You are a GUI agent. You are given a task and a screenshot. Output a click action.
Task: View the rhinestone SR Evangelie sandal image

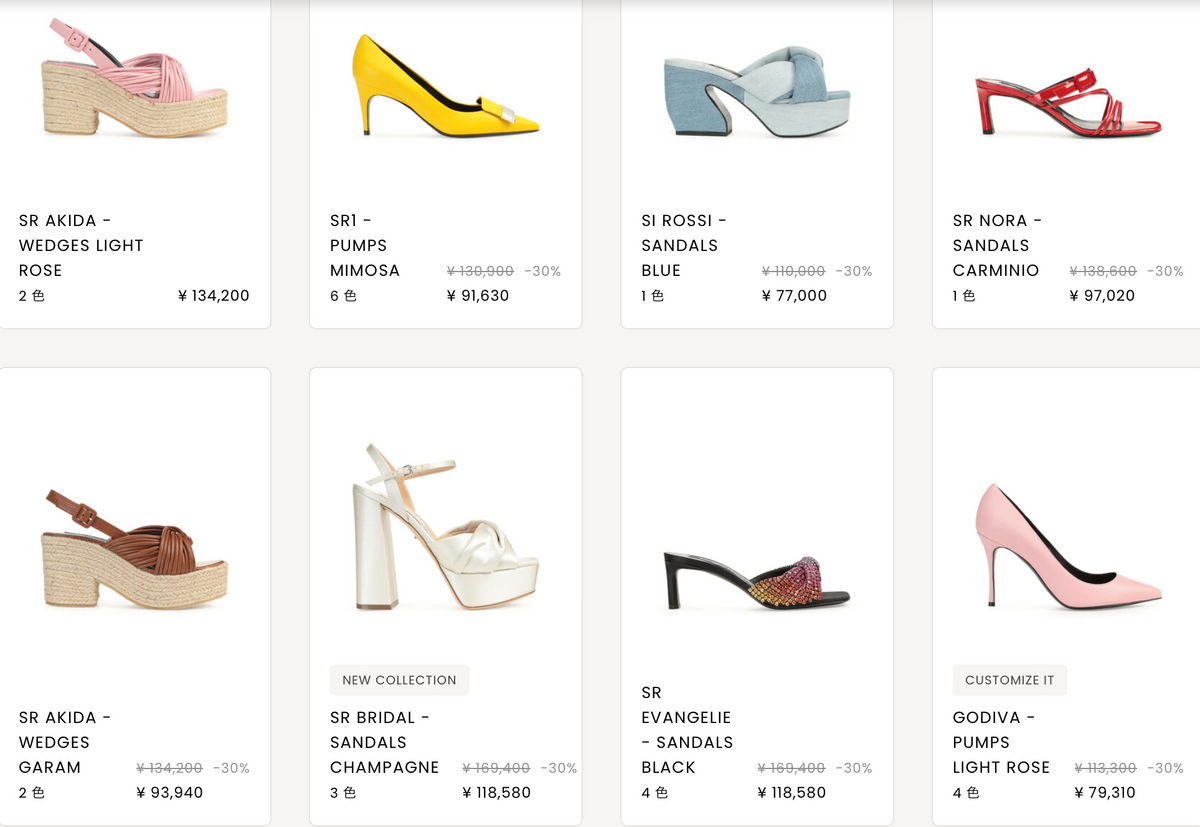click(757, 580)
